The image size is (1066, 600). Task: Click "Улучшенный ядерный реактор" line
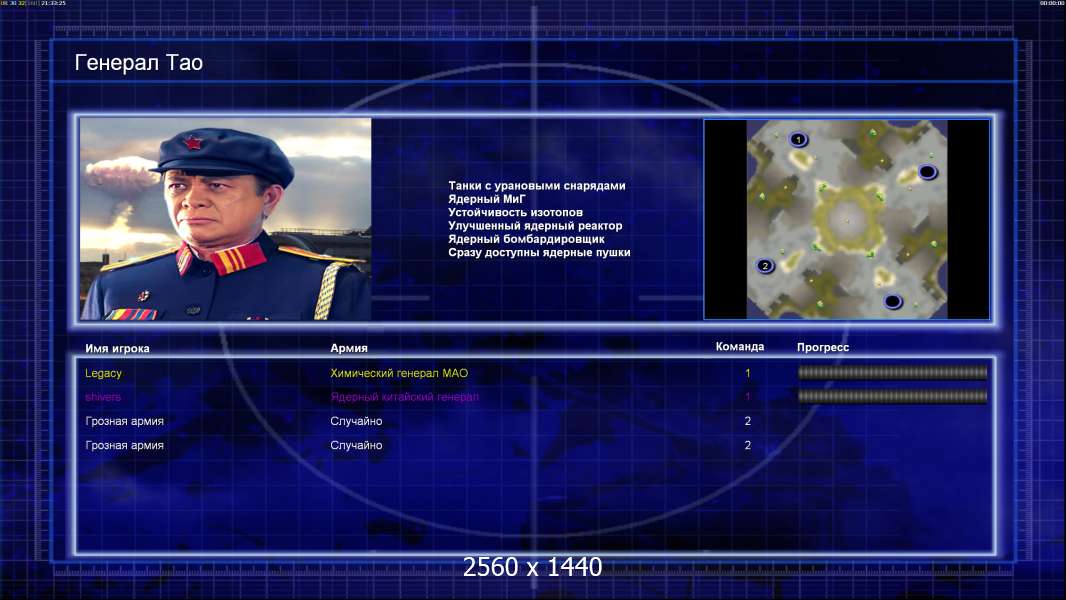point(535,226)
